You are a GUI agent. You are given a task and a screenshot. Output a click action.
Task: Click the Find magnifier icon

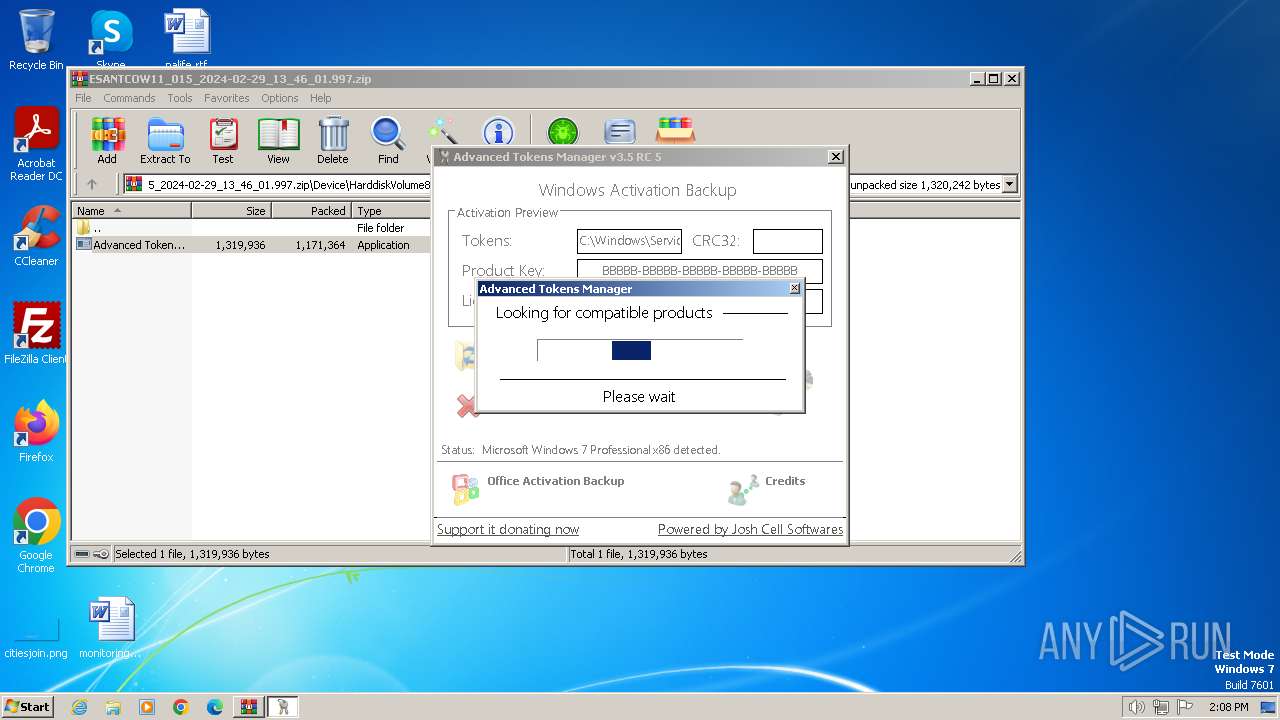[388, 141]
